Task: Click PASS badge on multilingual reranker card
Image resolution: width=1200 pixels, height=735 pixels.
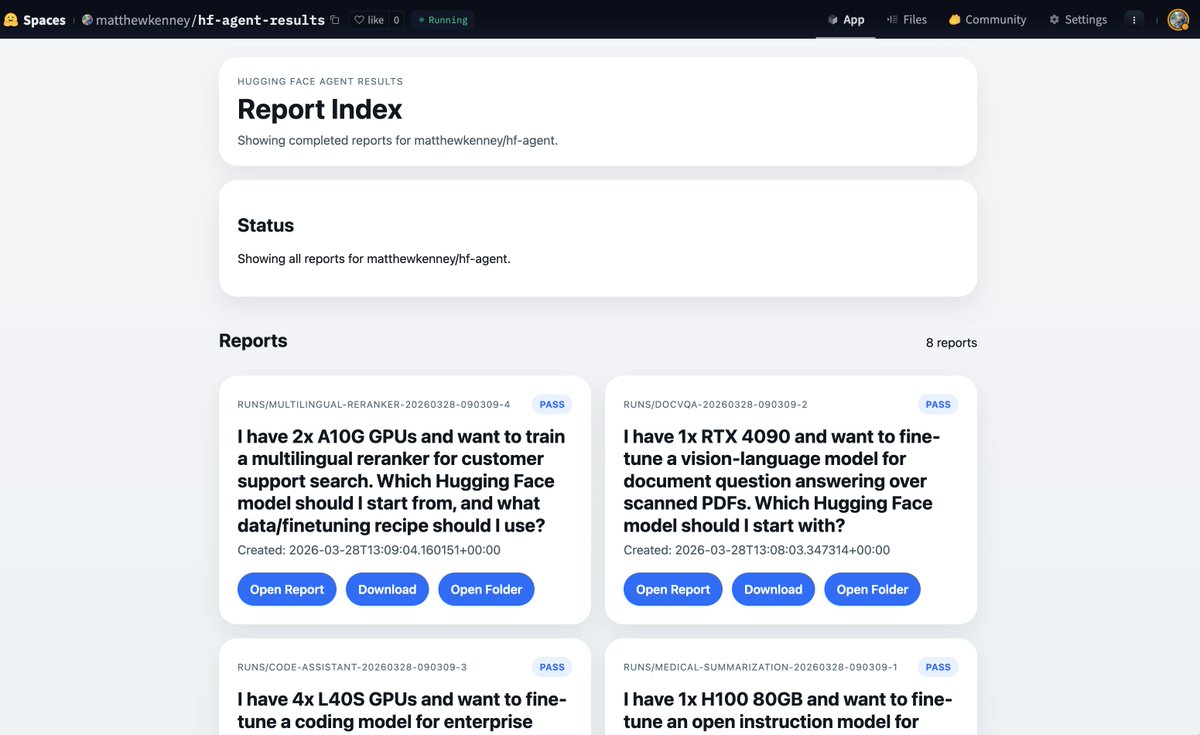Action: coord(552,405)
